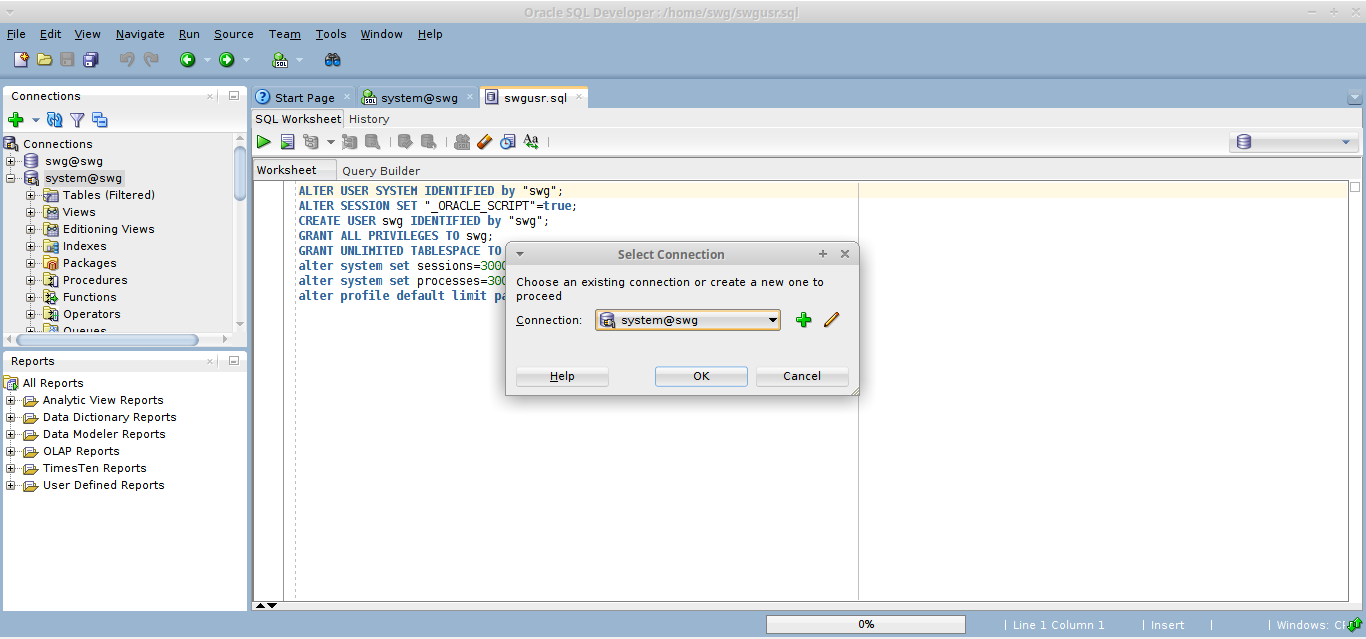Open the worksheet connection selector dropdown
This screenshot has height=639, width=1366.
click(x=1293, y=142)
